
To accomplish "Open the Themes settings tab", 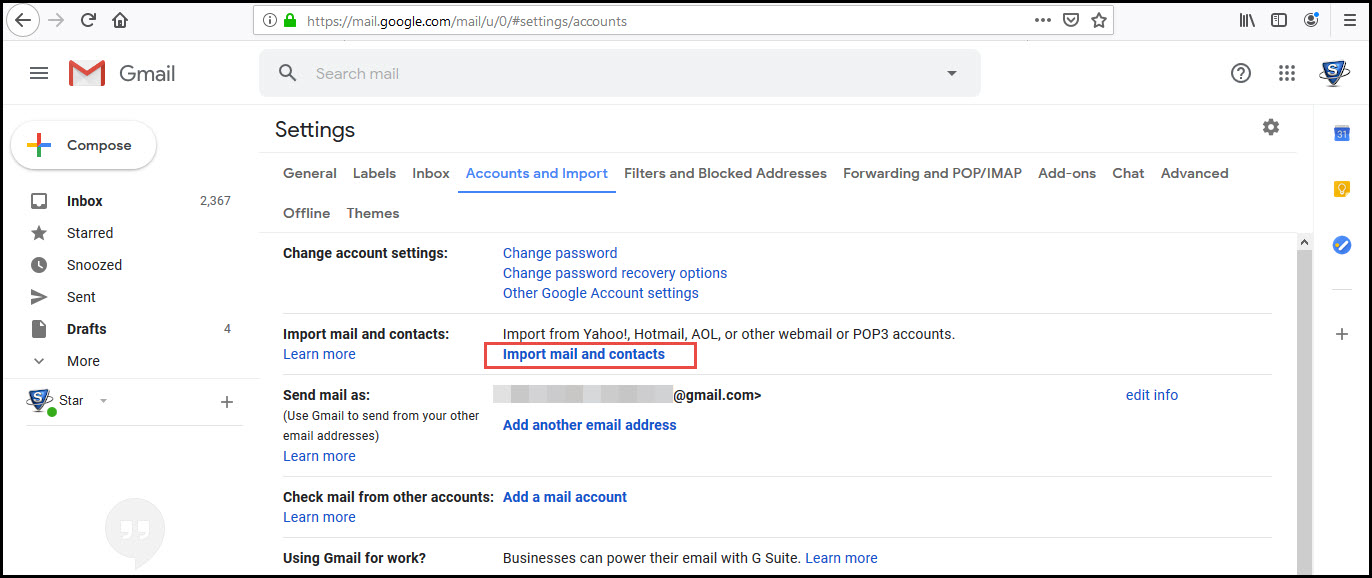I will point(373,213).
